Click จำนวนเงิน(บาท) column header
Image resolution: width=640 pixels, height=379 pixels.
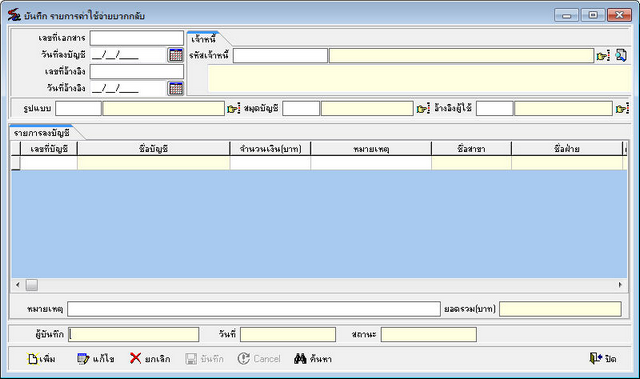pos(270,149)
